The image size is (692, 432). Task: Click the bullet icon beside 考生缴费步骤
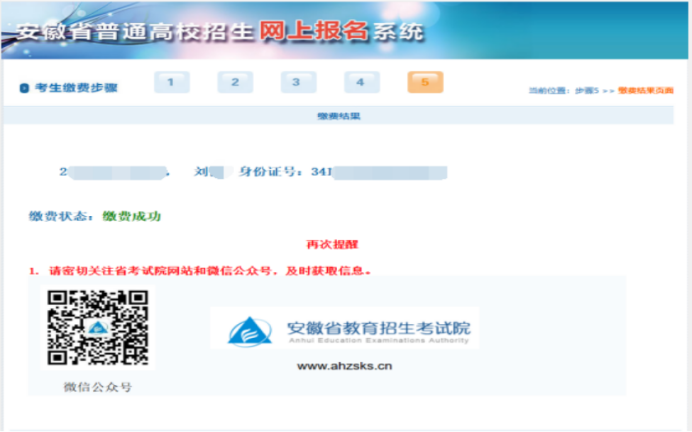[x=23, y=88]
